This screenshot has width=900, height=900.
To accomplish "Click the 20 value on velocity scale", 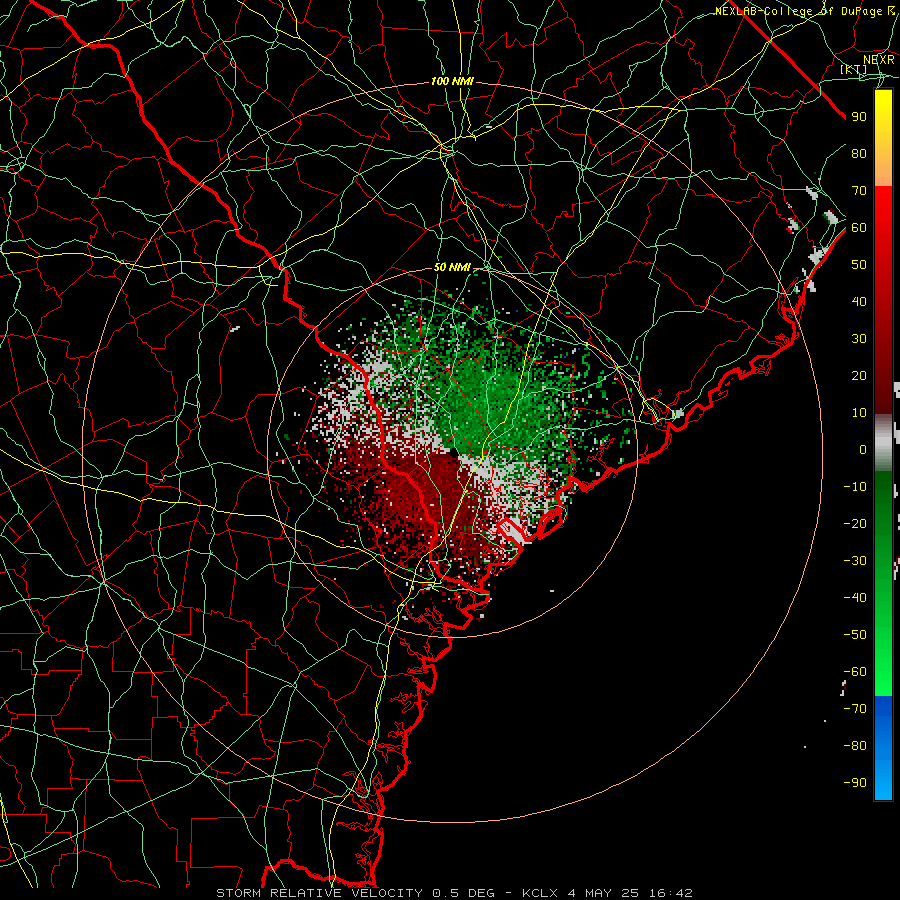I will (859, 375).
